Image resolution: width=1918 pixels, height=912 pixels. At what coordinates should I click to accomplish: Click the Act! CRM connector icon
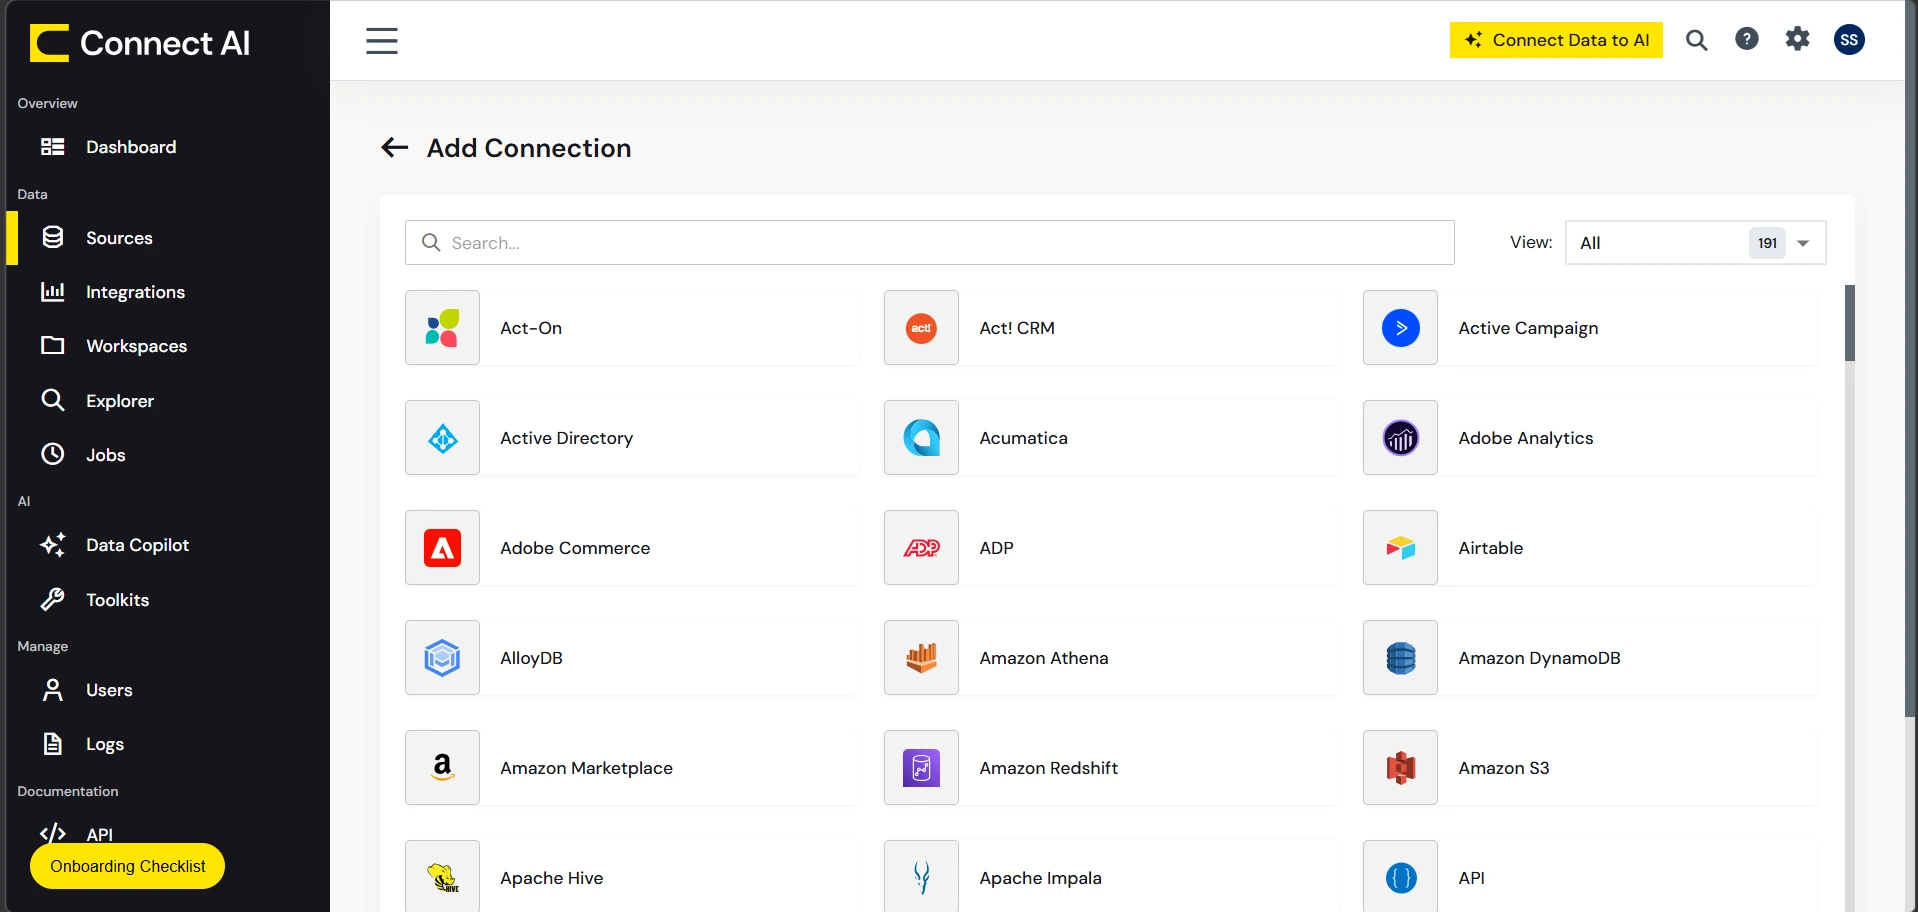coord(921,328)
